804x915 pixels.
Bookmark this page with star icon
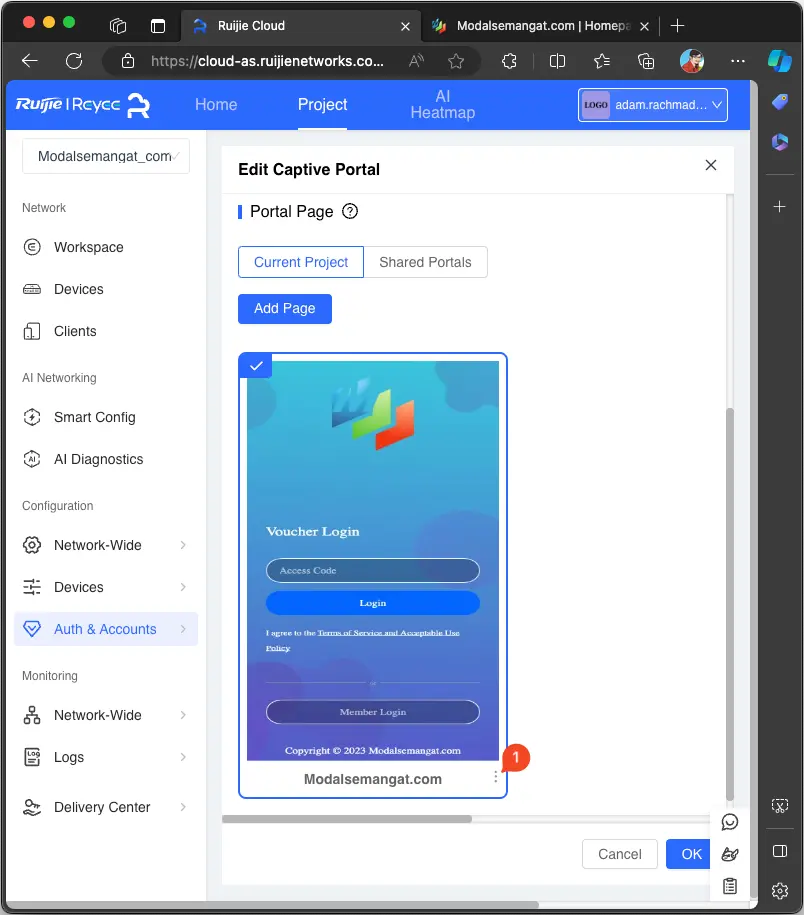pyautogui.click(x=456, y=61)
